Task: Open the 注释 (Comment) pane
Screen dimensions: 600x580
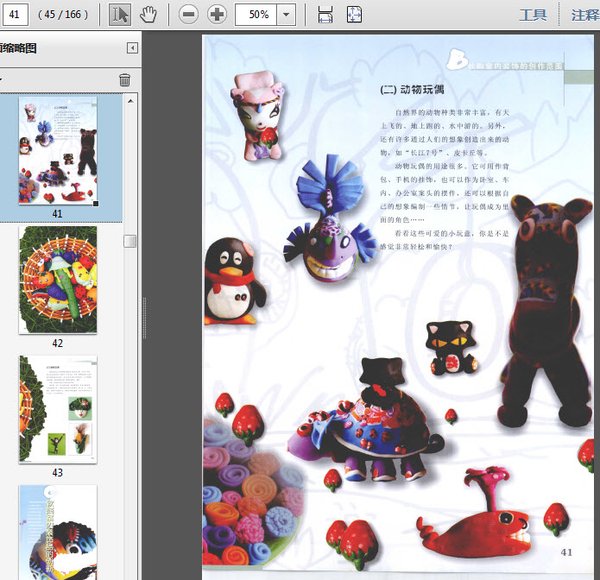Action: 584,14
